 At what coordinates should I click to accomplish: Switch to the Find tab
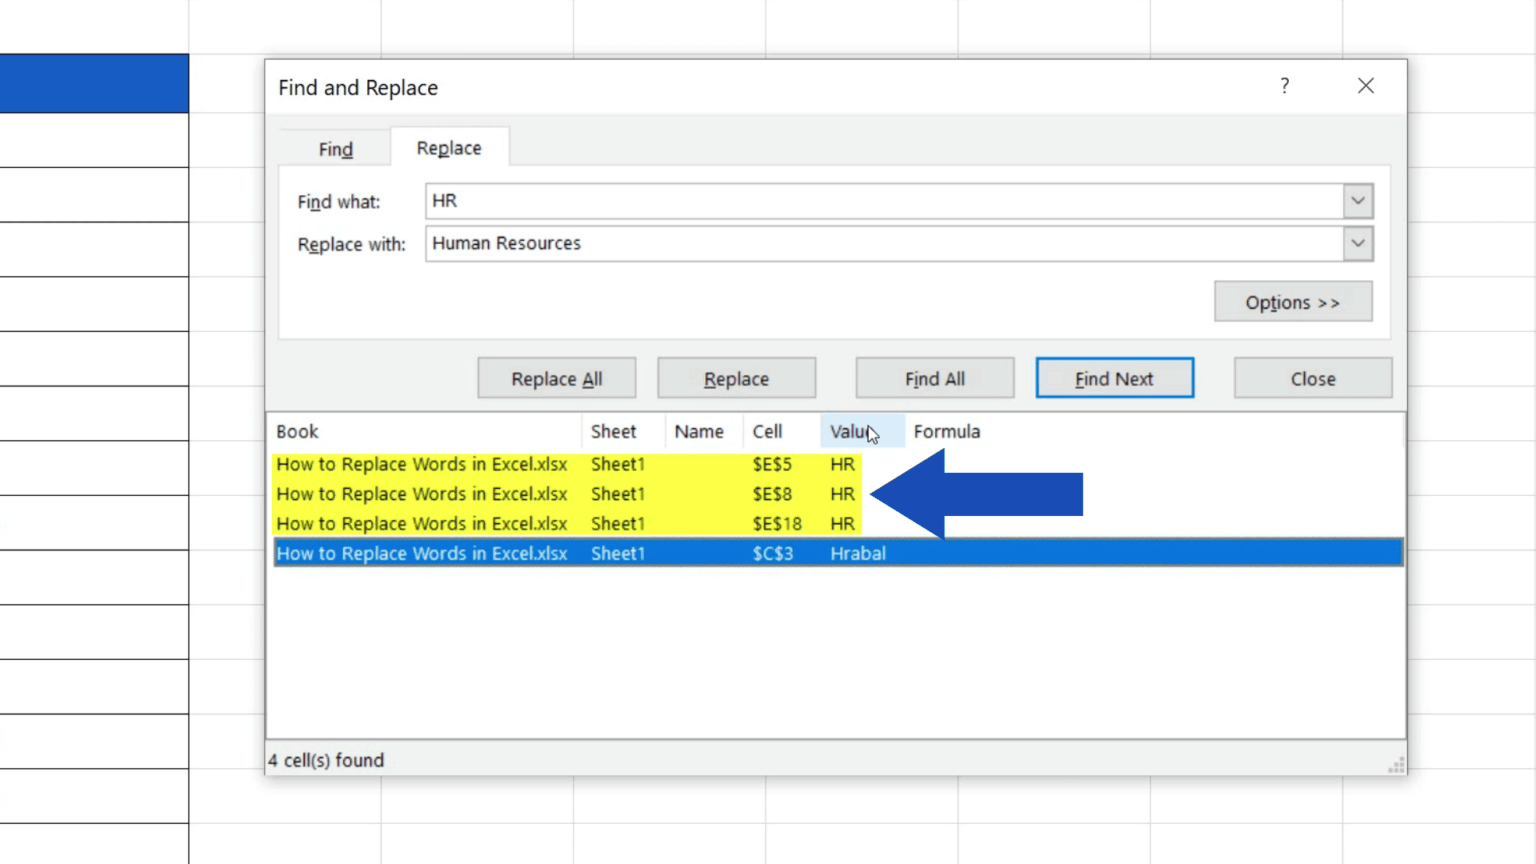point(335,148)
